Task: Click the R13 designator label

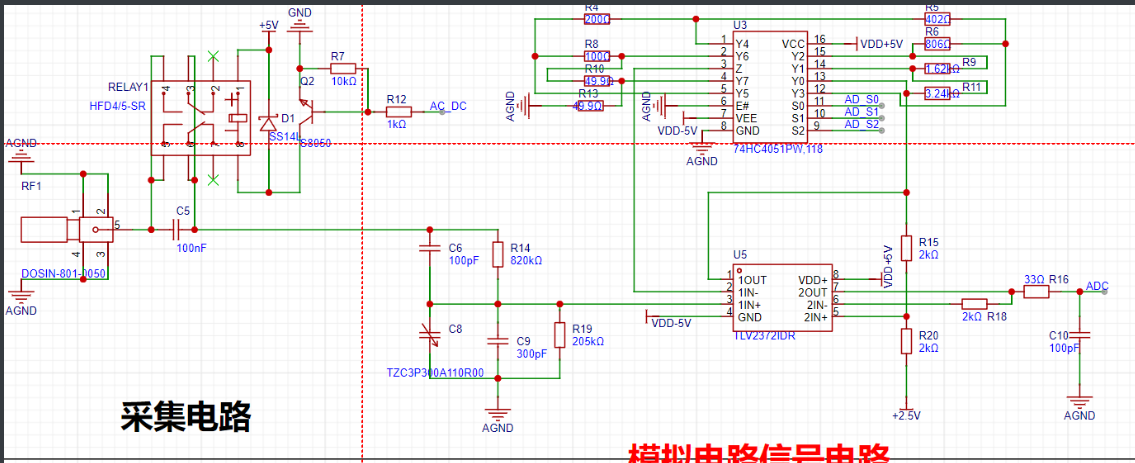Action: 588,94
